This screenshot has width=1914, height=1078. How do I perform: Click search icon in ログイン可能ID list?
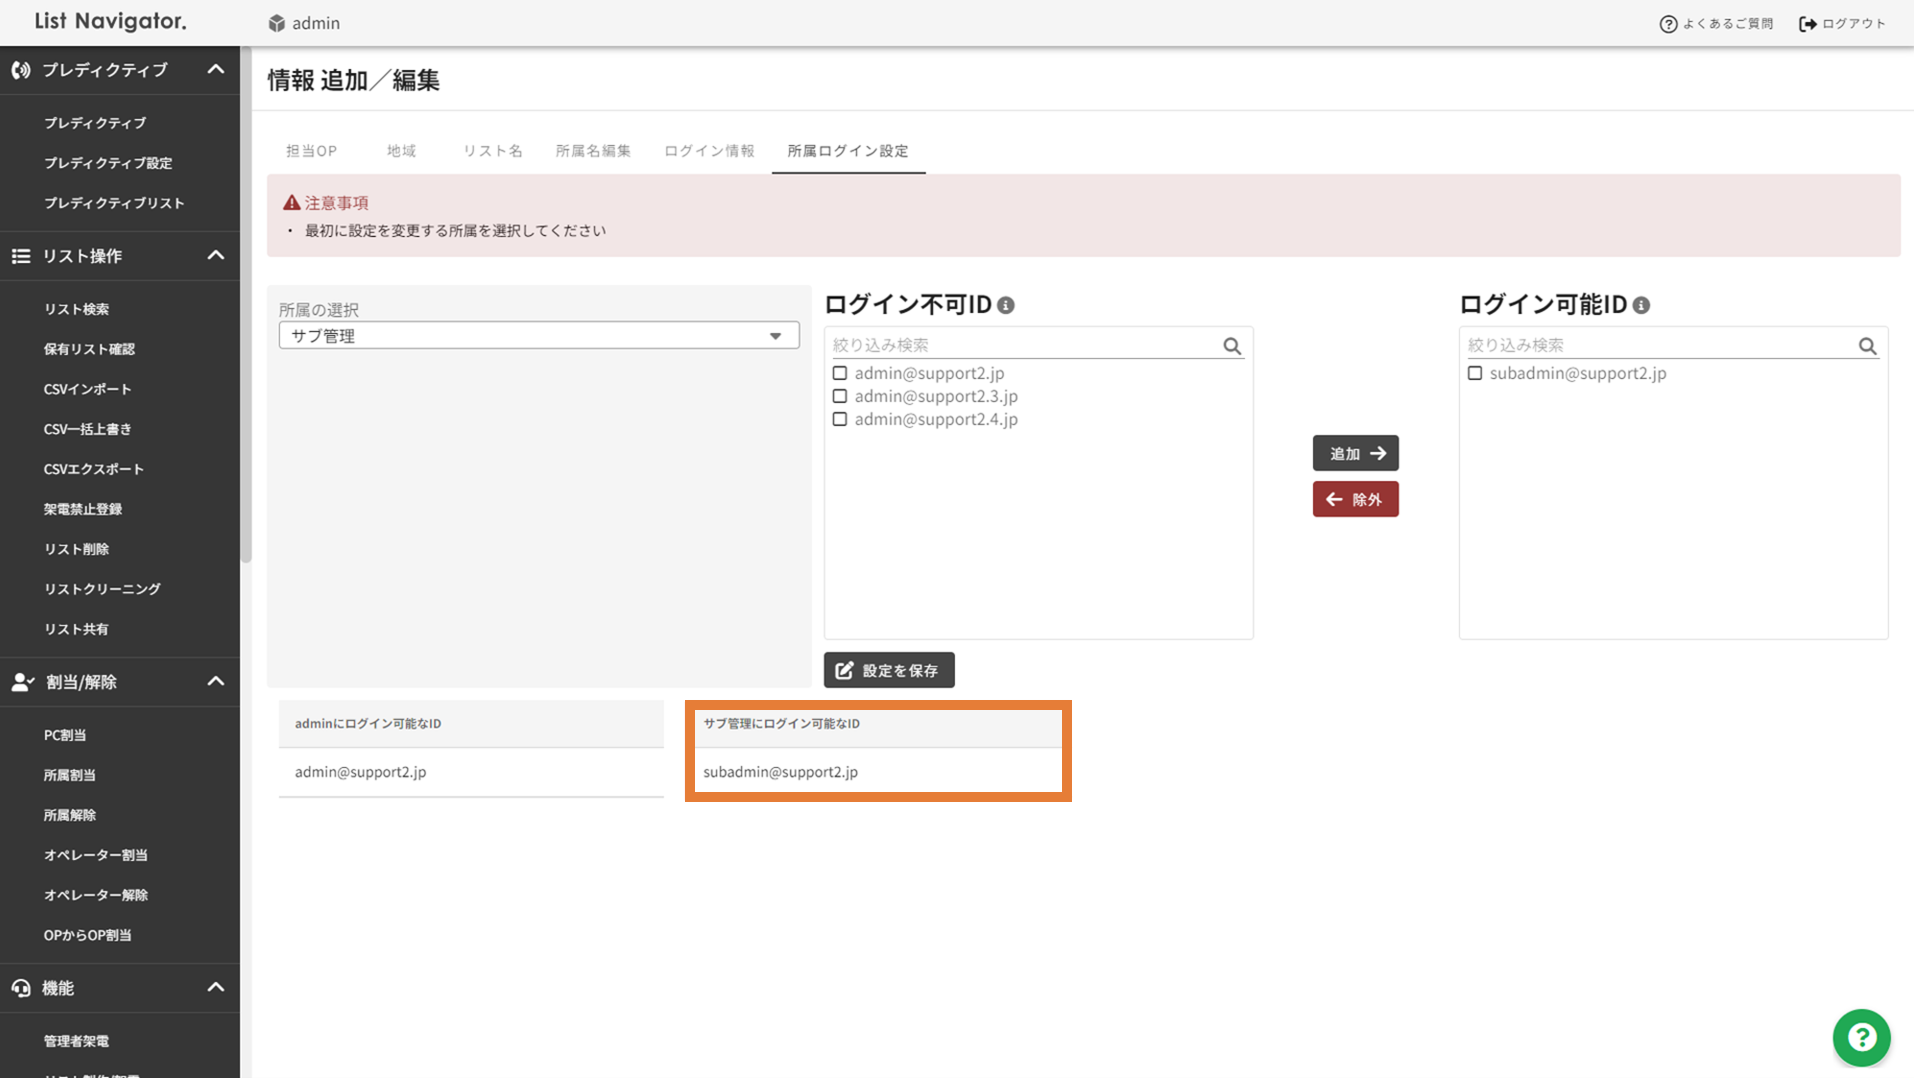(x=1867, y=346)
